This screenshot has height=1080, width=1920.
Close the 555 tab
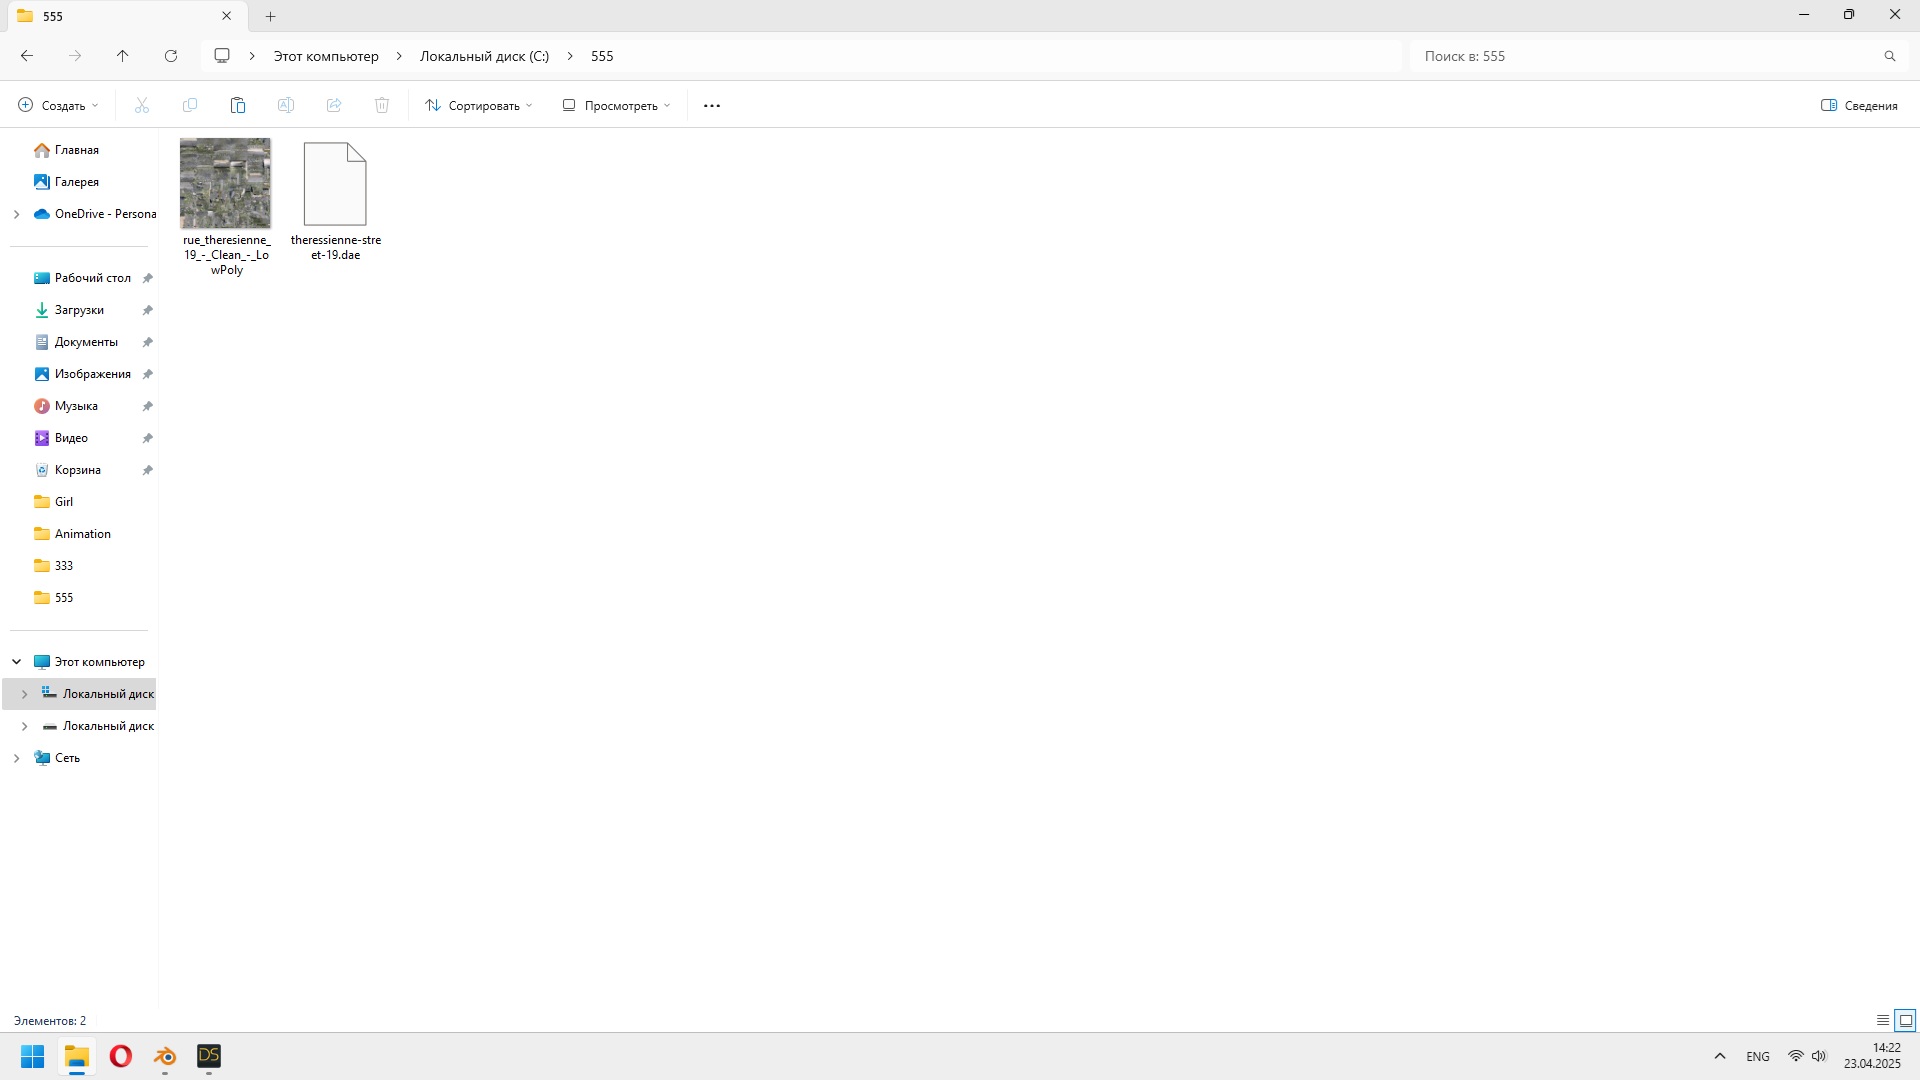click(226, 16)
